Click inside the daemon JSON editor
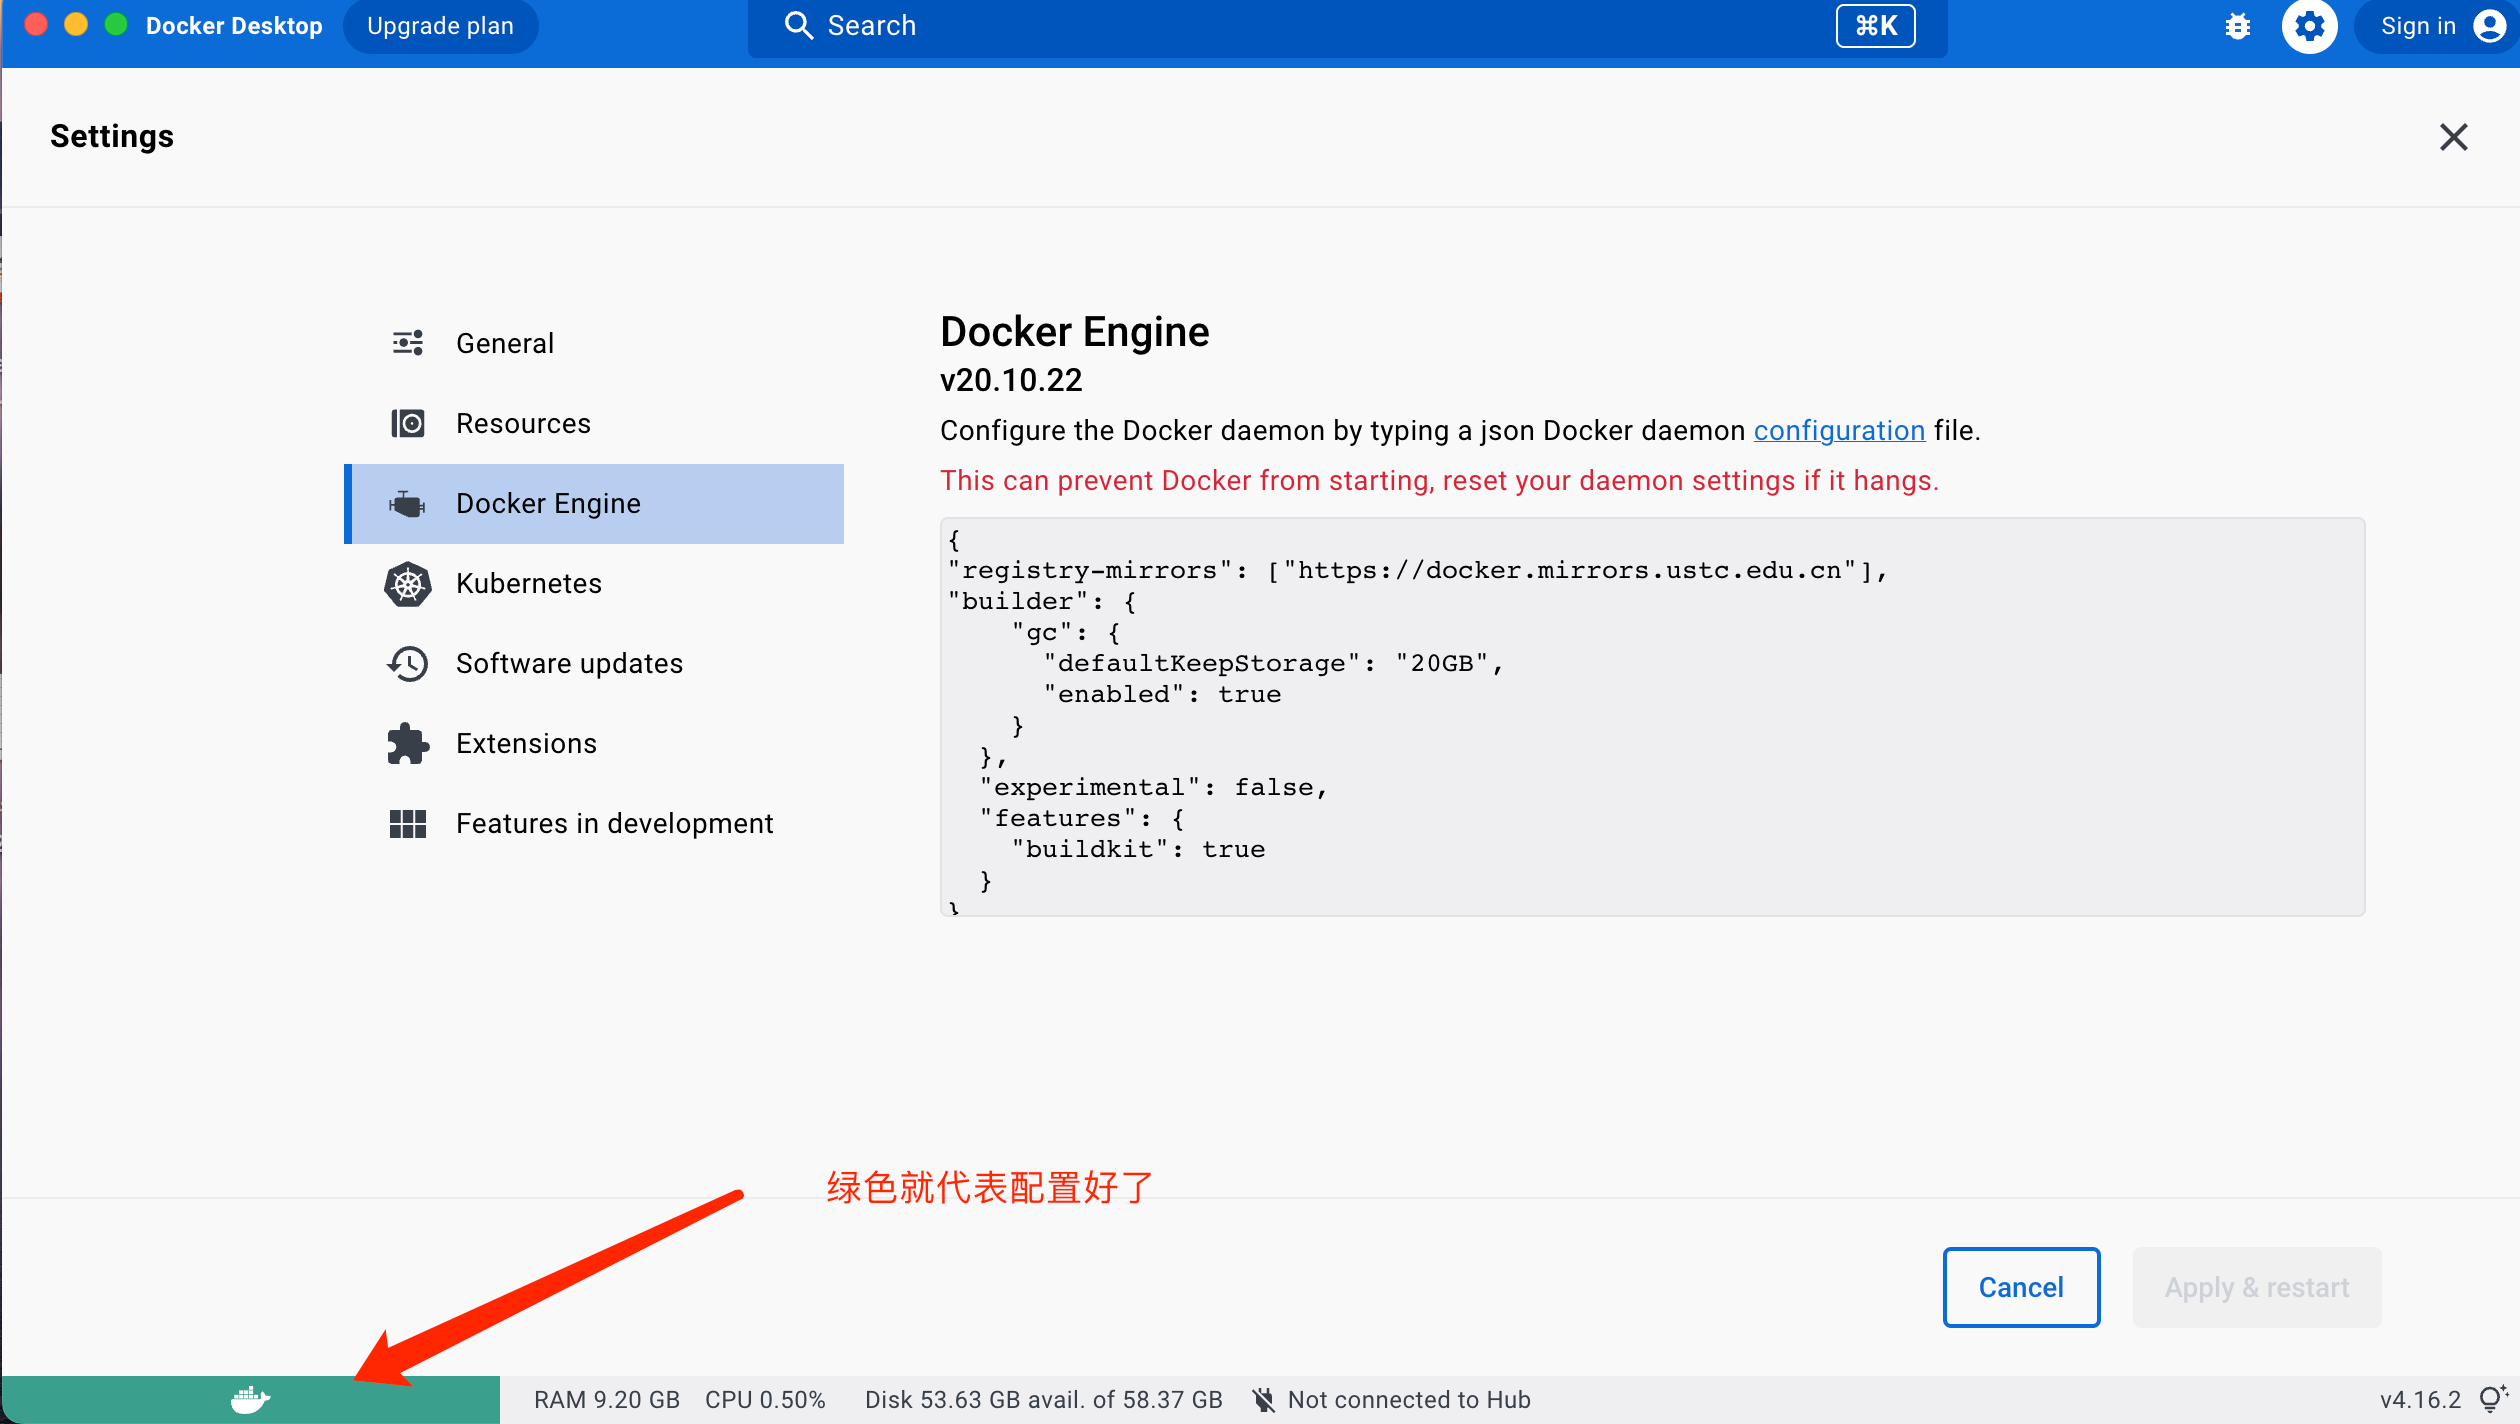This screenshot has height=1424, width=2520. pyautogui.click(x=1652, y=716)
